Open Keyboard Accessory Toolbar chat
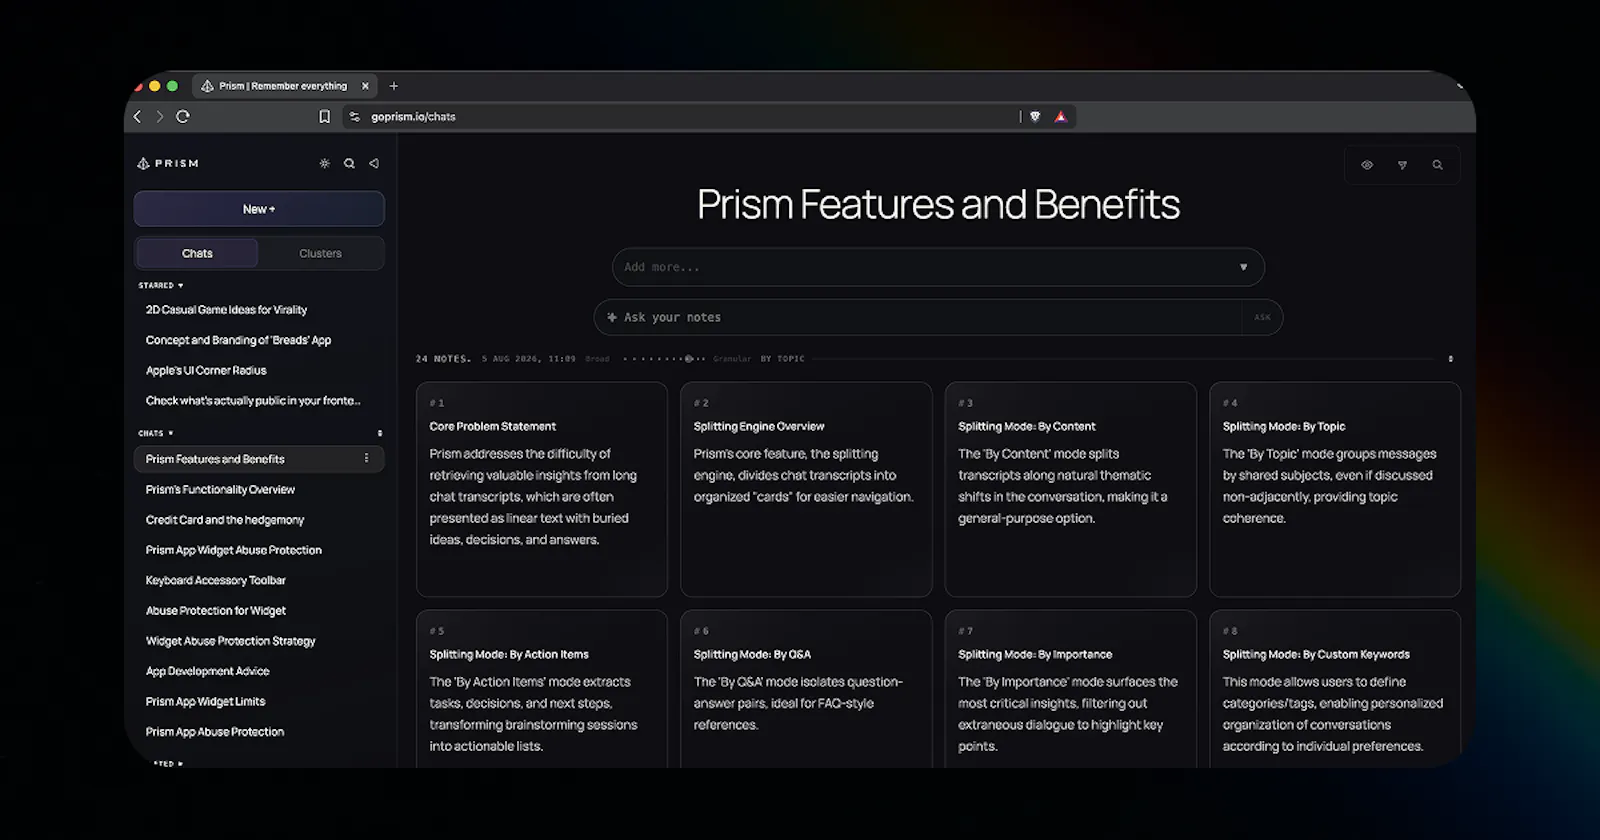Viewport: 1600px width, 840px height. click(216, 580)
